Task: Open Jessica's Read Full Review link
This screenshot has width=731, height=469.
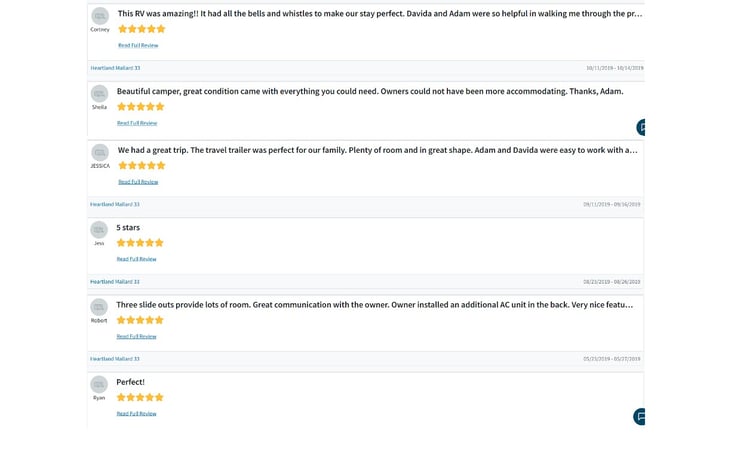Action: [x=138, y=182]
